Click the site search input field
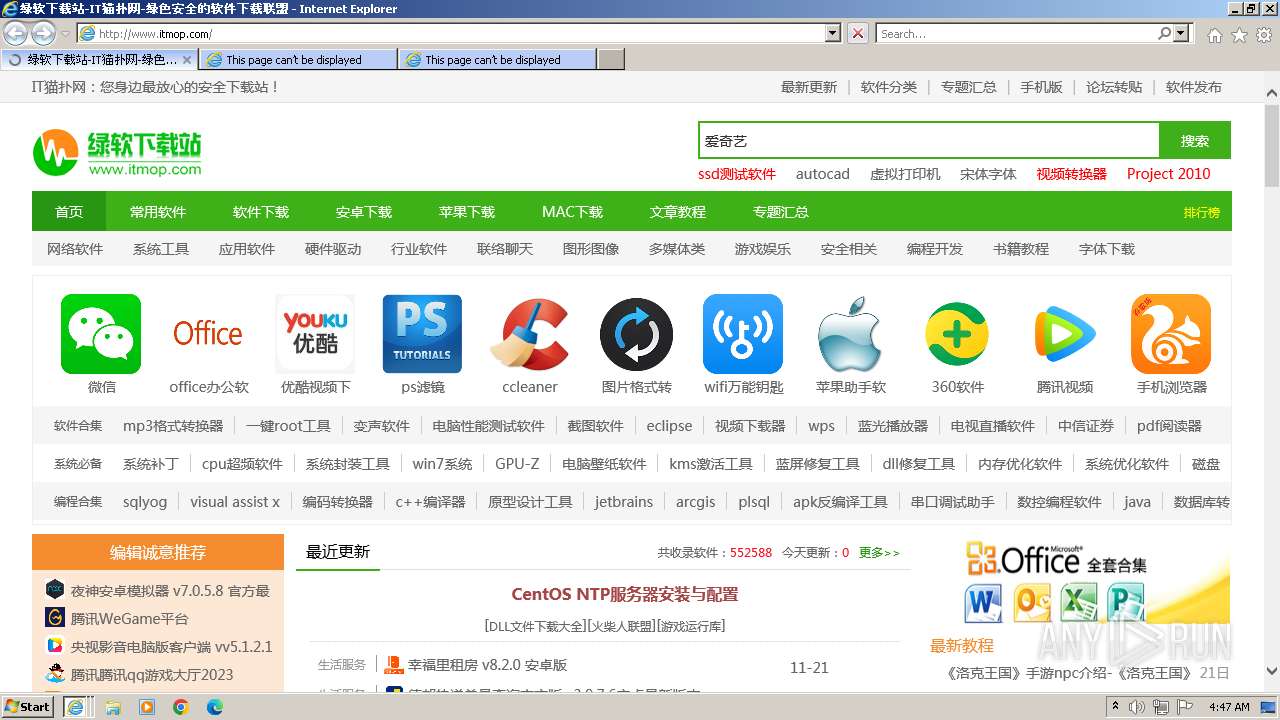 point(929,141)
